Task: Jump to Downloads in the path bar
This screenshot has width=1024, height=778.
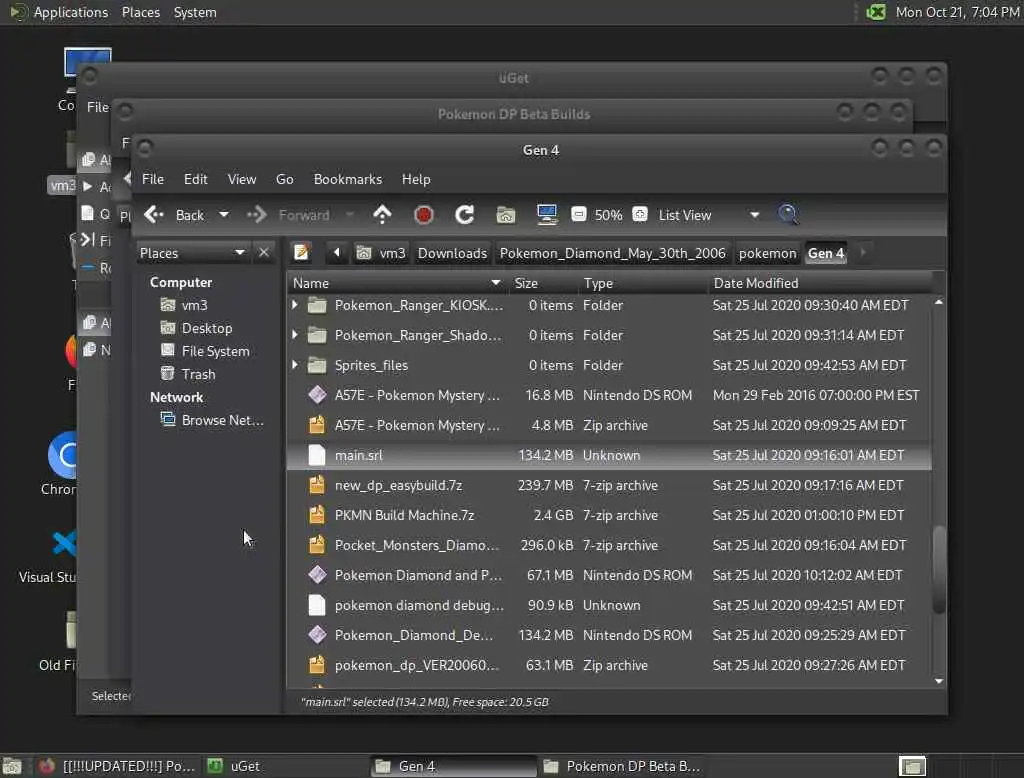Action: (452, 253)
